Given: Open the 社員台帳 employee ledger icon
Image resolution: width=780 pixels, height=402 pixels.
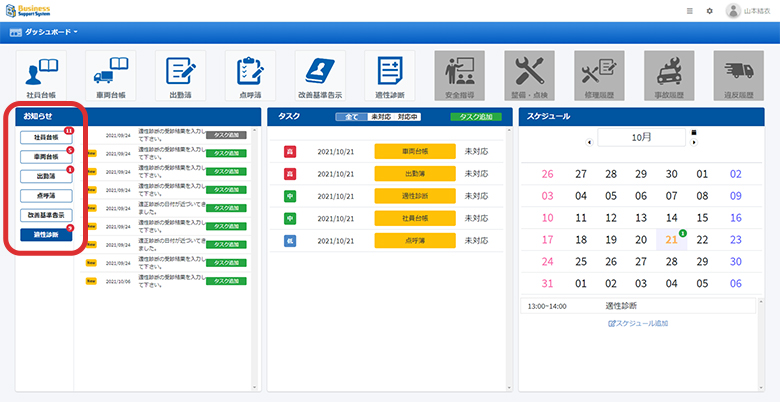Looking at the screenshot, I should [41, 73].
